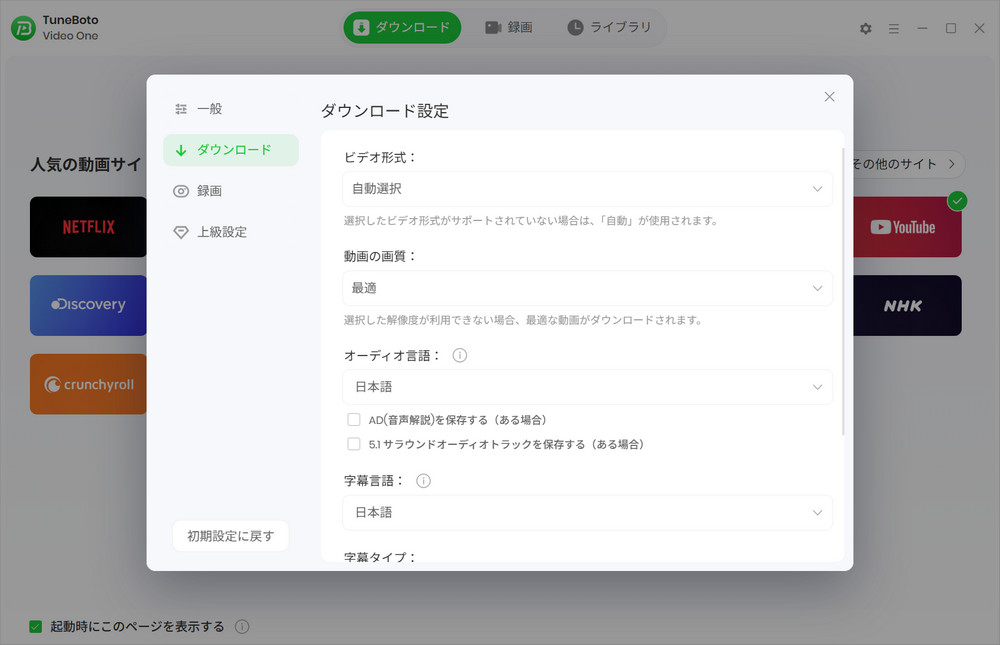Open the NHK site tile

point(907,306)
